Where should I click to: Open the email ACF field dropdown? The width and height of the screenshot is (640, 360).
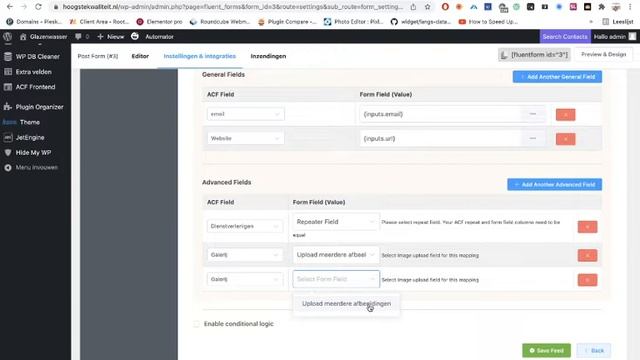coord(245,114)
